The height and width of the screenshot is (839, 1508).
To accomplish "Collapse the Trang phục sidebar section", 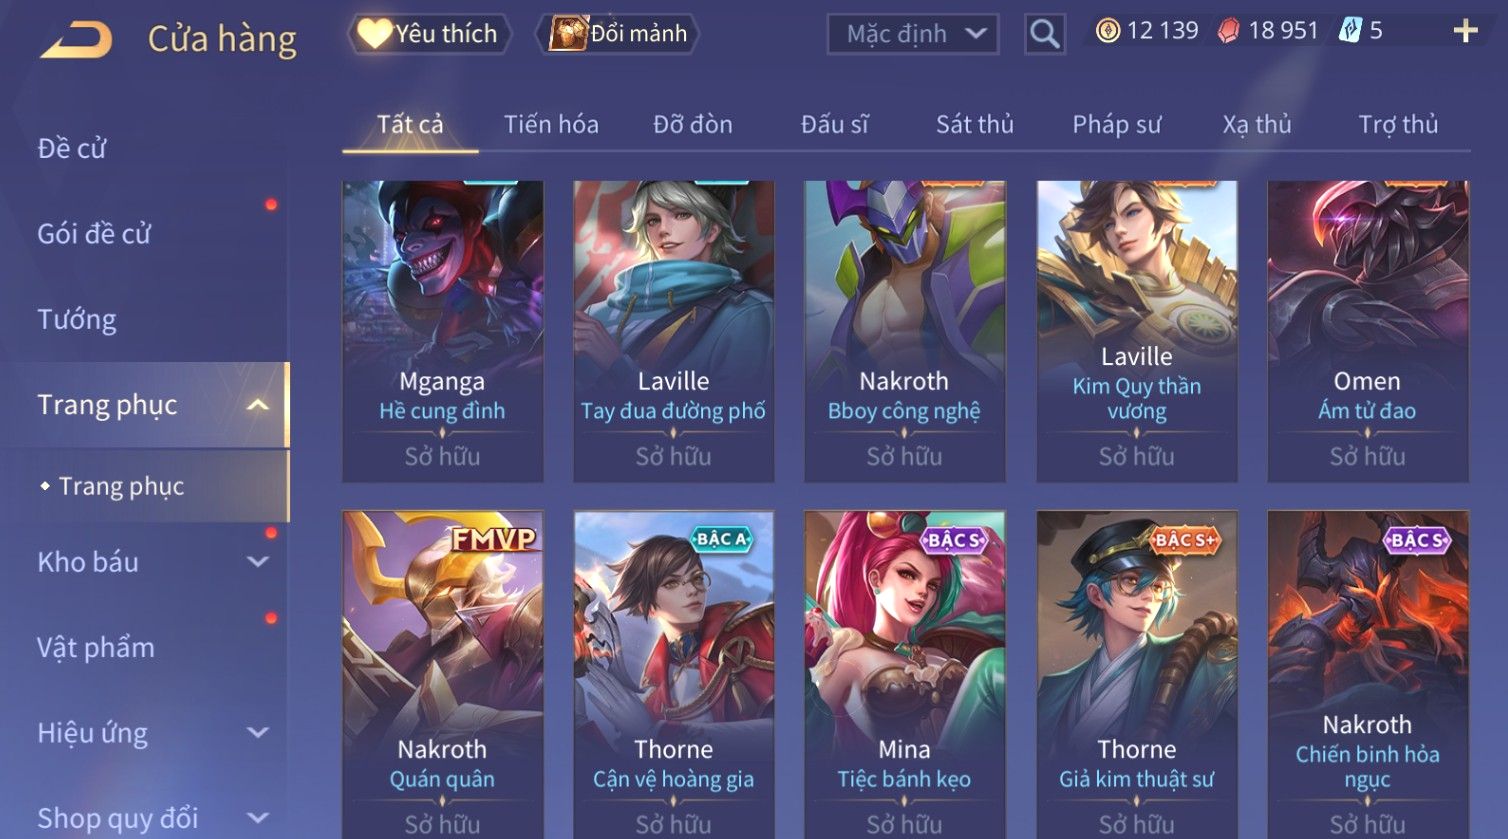I will 257,405.
